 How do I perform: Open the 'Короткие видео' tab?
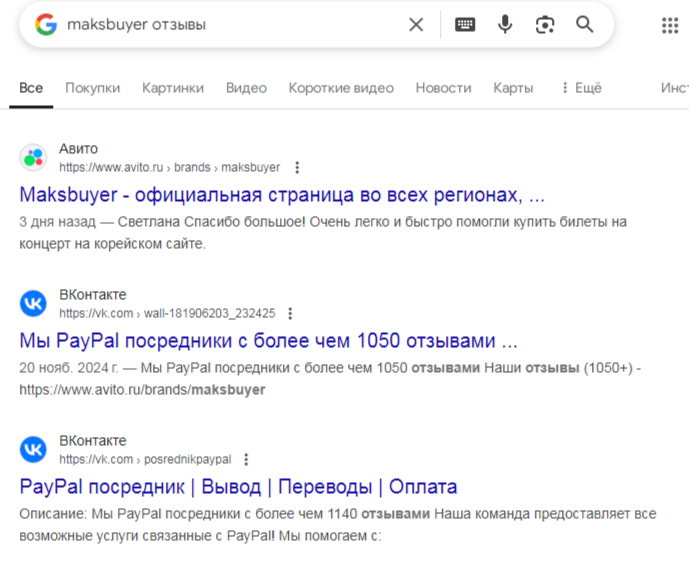341,88
